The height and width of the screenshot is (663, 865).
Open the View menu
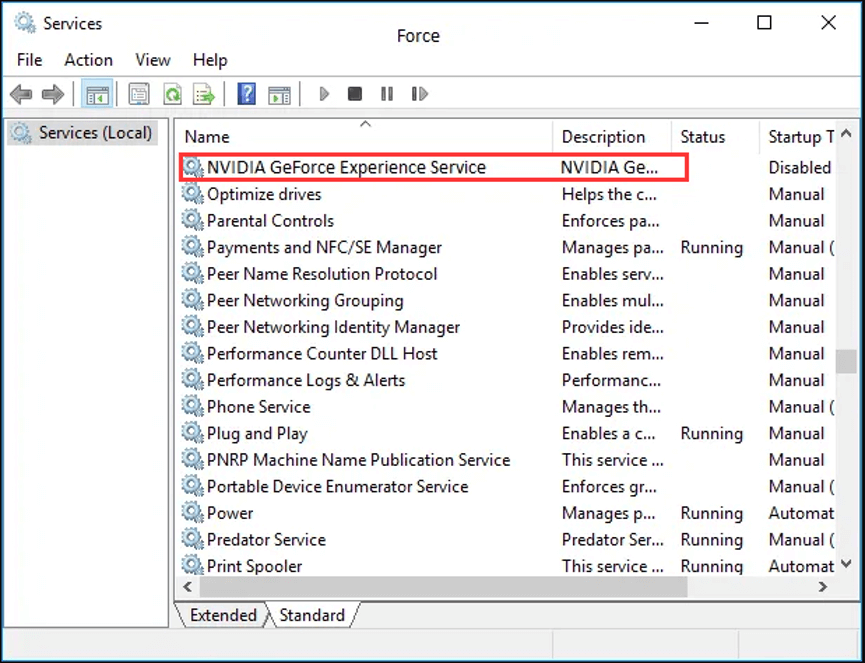153,60
